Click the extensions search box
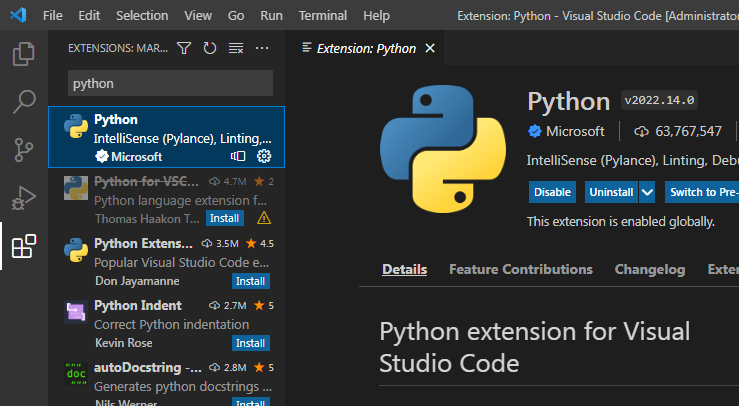Image resolution: width=739 pixels, height=406 pixels. pyautogui.click(x=170, y=83)
